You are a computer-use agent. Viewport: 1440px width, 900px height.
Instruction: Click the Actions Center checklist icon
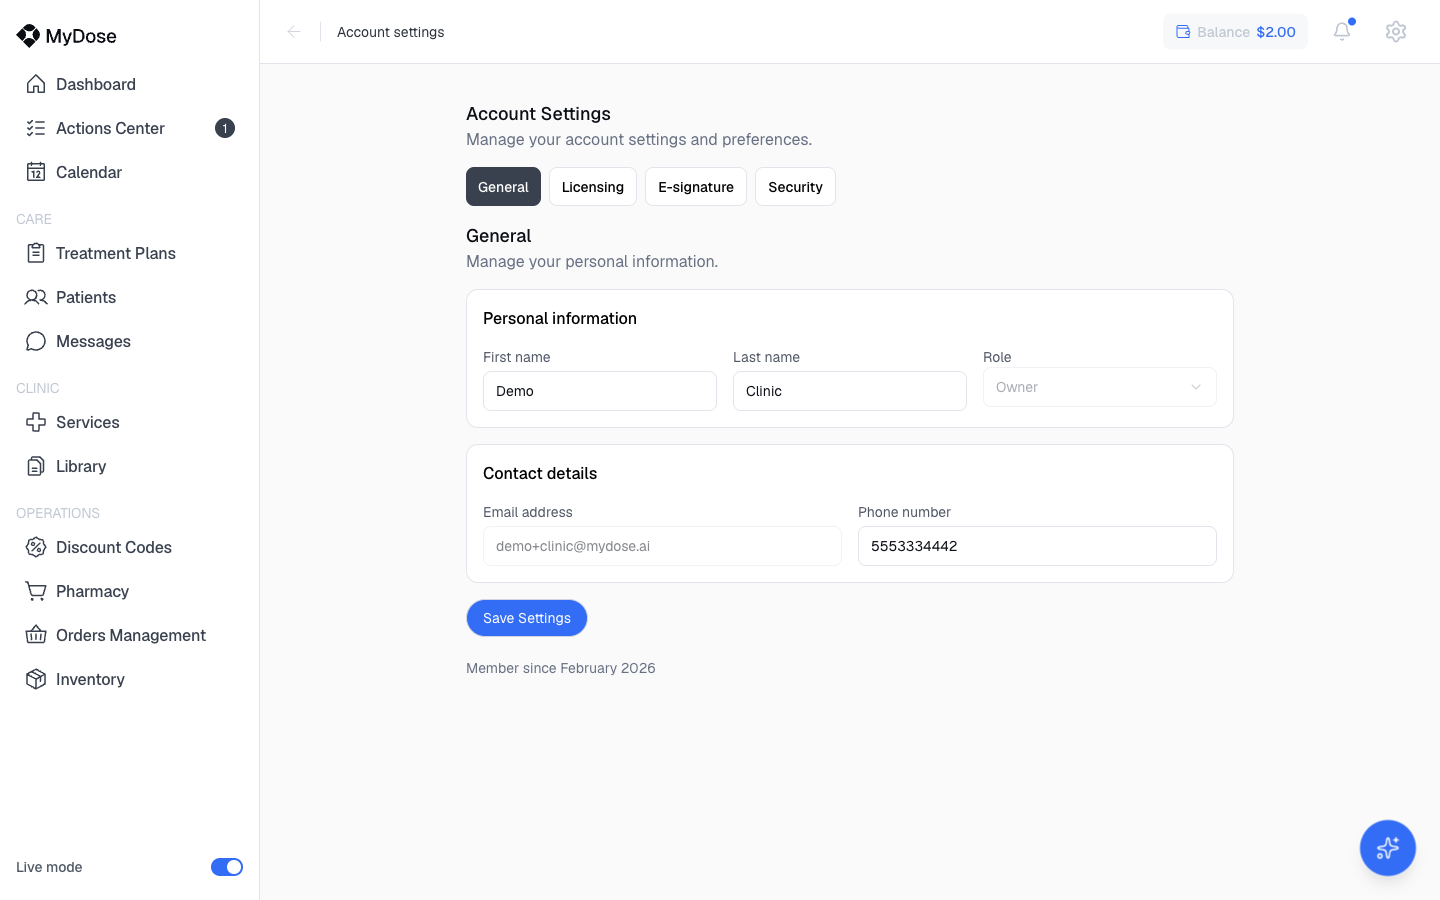coord(36,128)
